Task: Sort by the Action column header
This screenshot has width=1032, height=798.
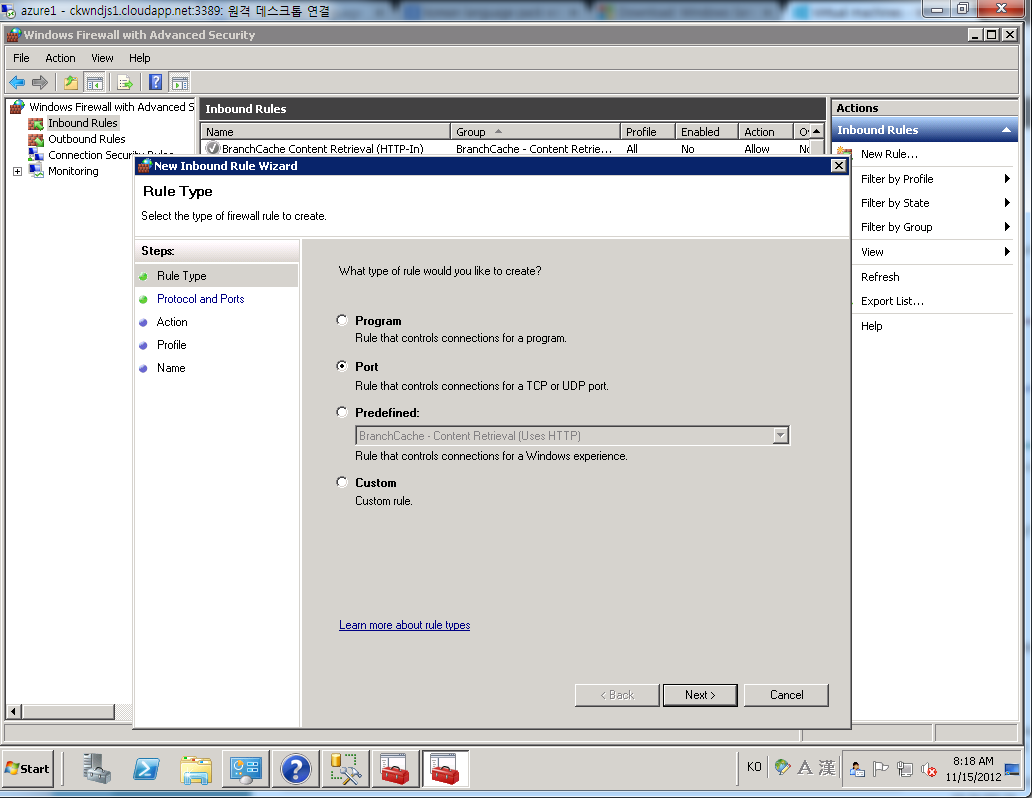Action: point(765,132)
